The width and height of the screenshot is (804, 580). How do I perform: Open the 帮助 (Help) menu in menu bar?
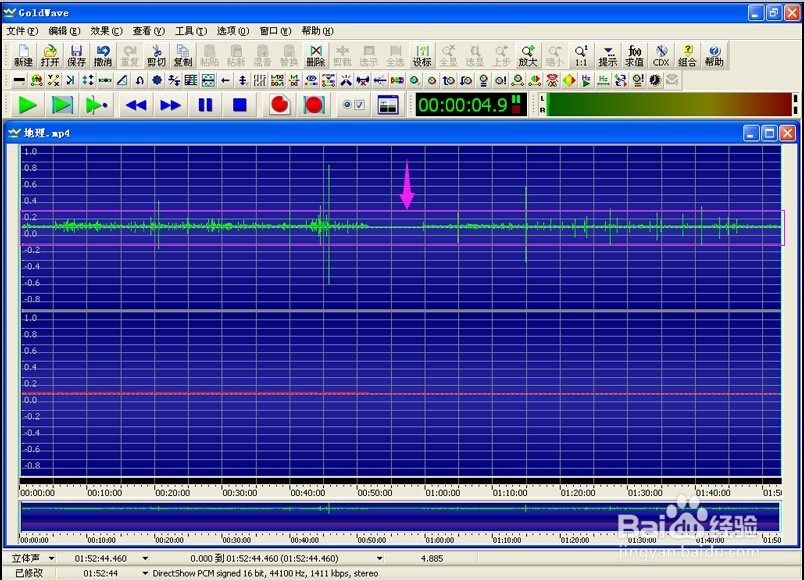317,31
